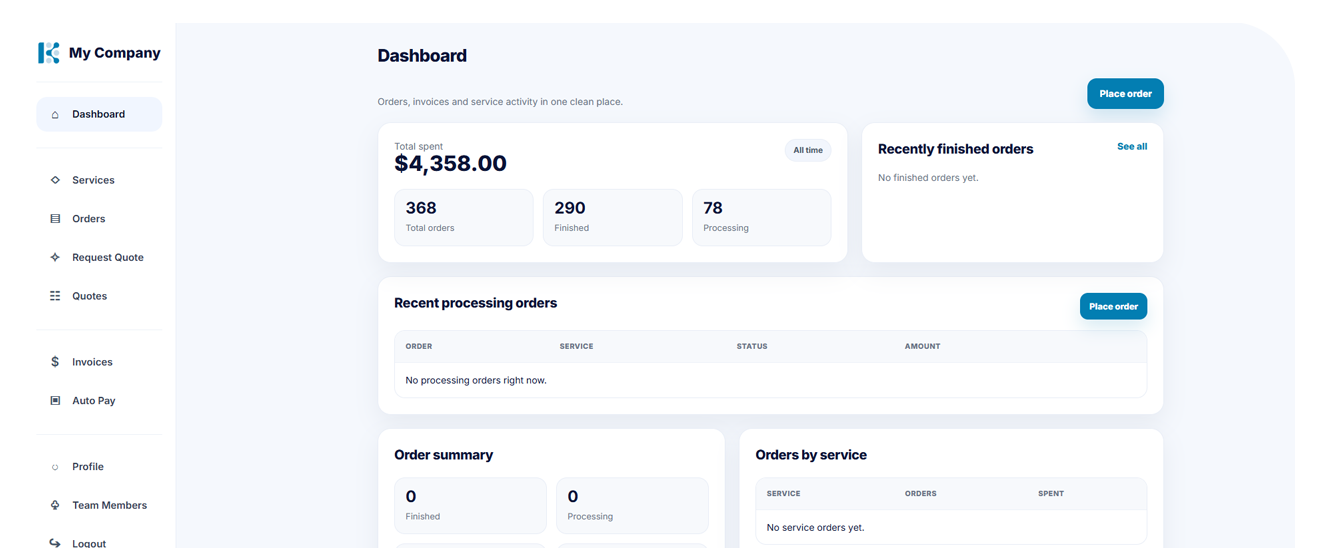This screenshot has height=548, width=1320.
Task: Click the Team Members icon
Action: click(x=55, y=506)
